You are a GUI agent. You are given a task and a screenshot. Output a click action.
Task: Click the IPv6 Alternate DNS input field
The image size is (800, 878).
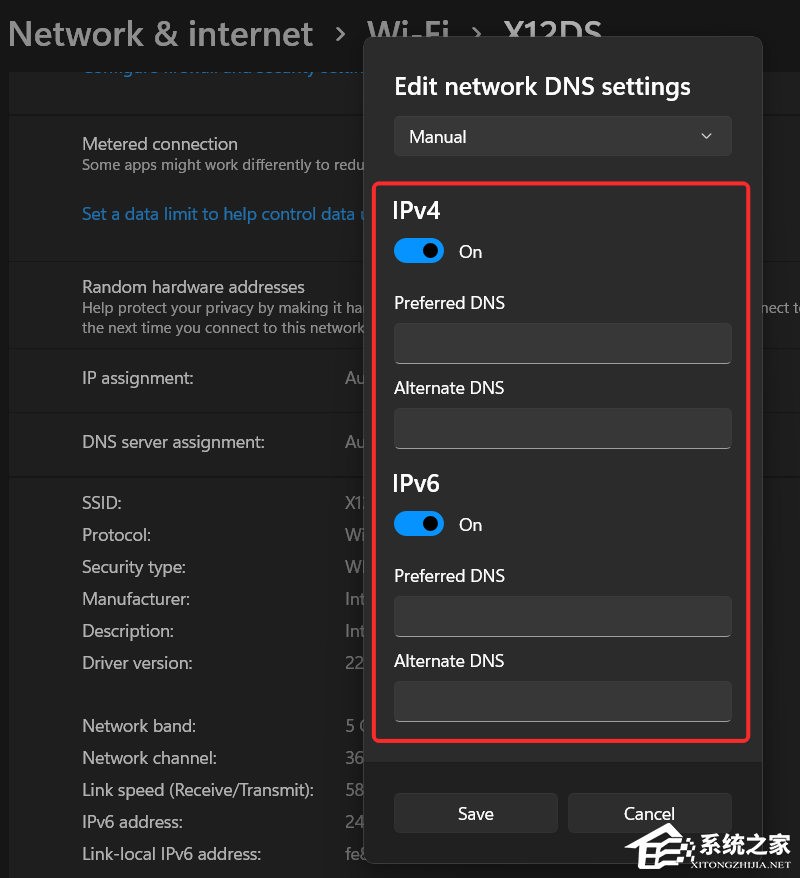coord(562,701)
